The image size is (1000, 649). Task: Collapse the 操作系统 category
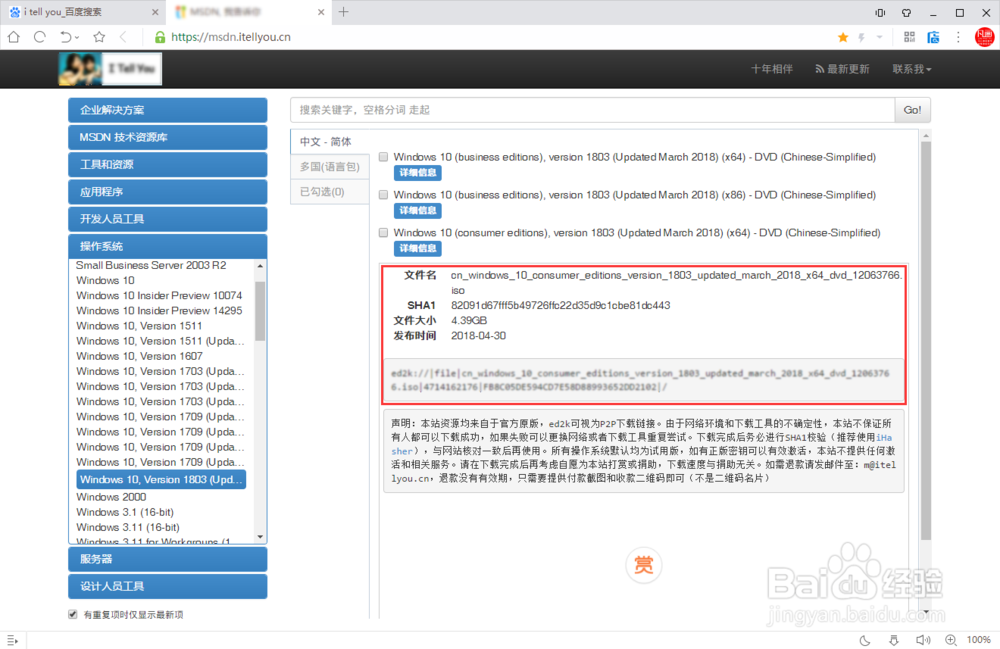[168, 246]
